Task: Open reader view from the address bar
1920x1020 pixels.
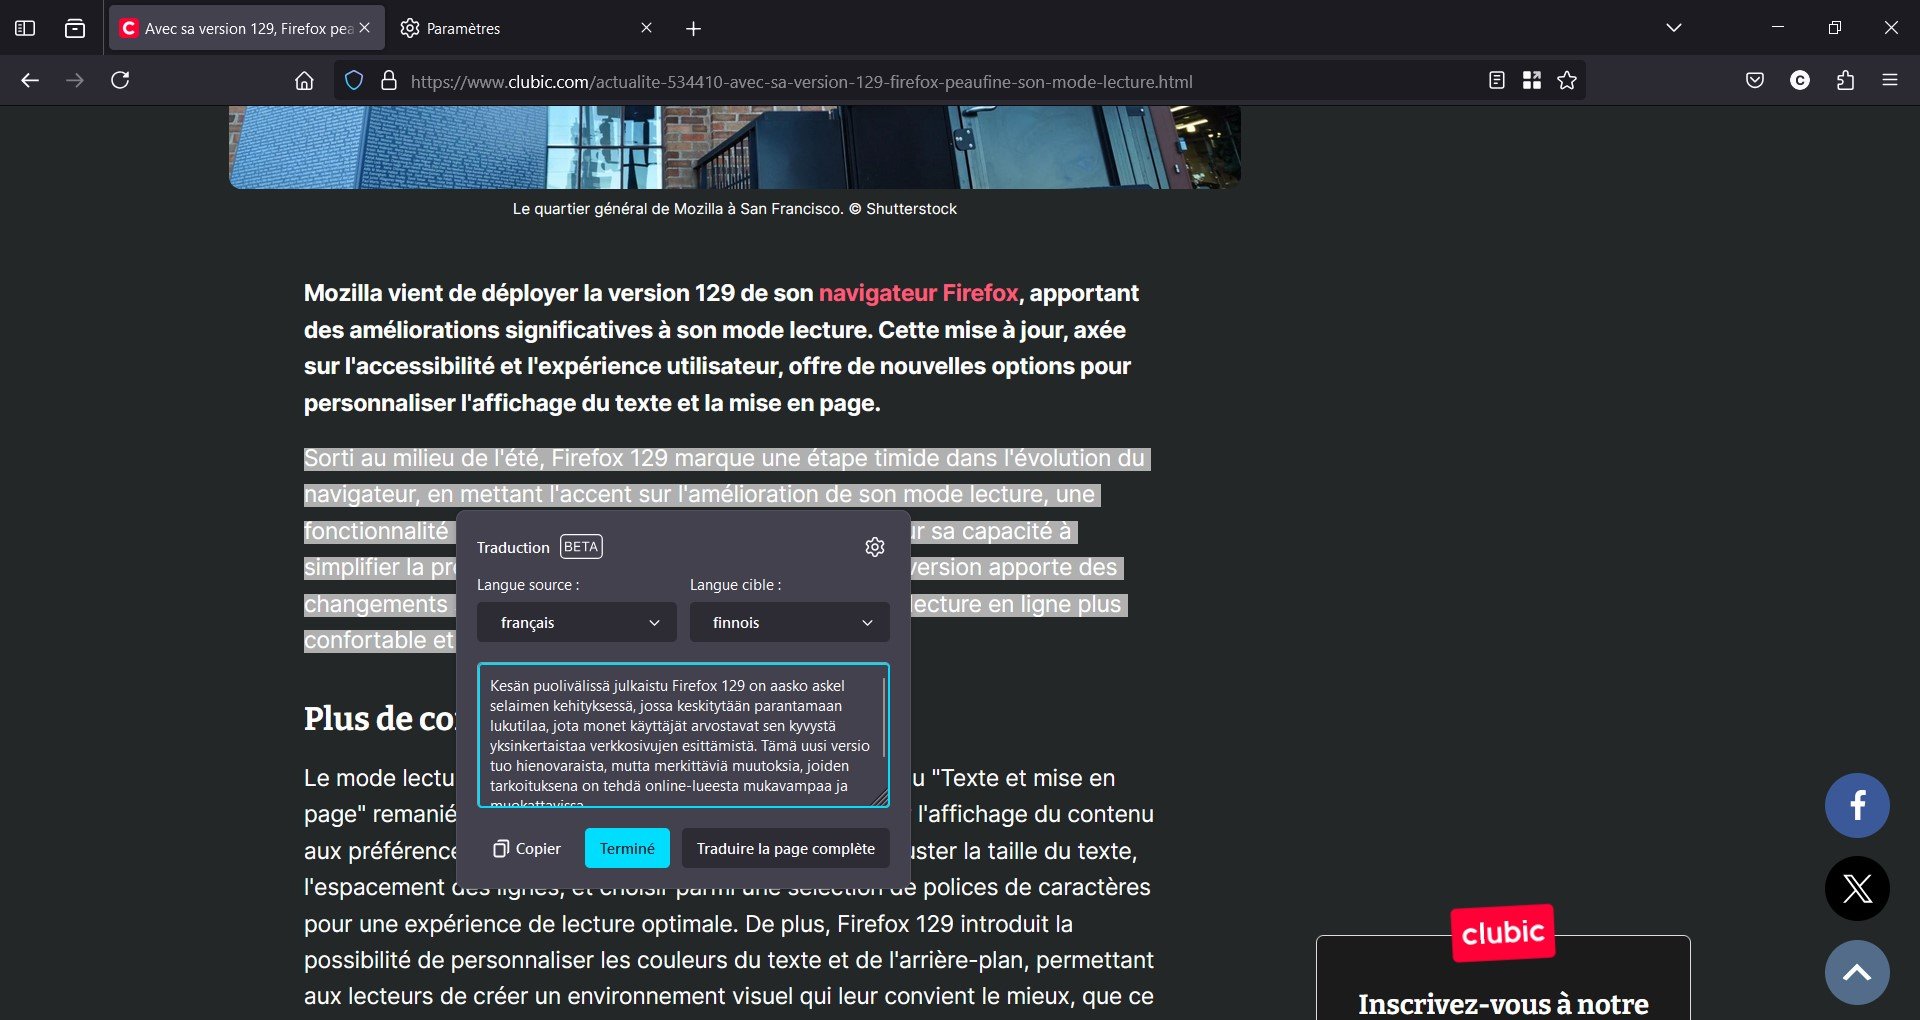Action: coord(1496,80)
